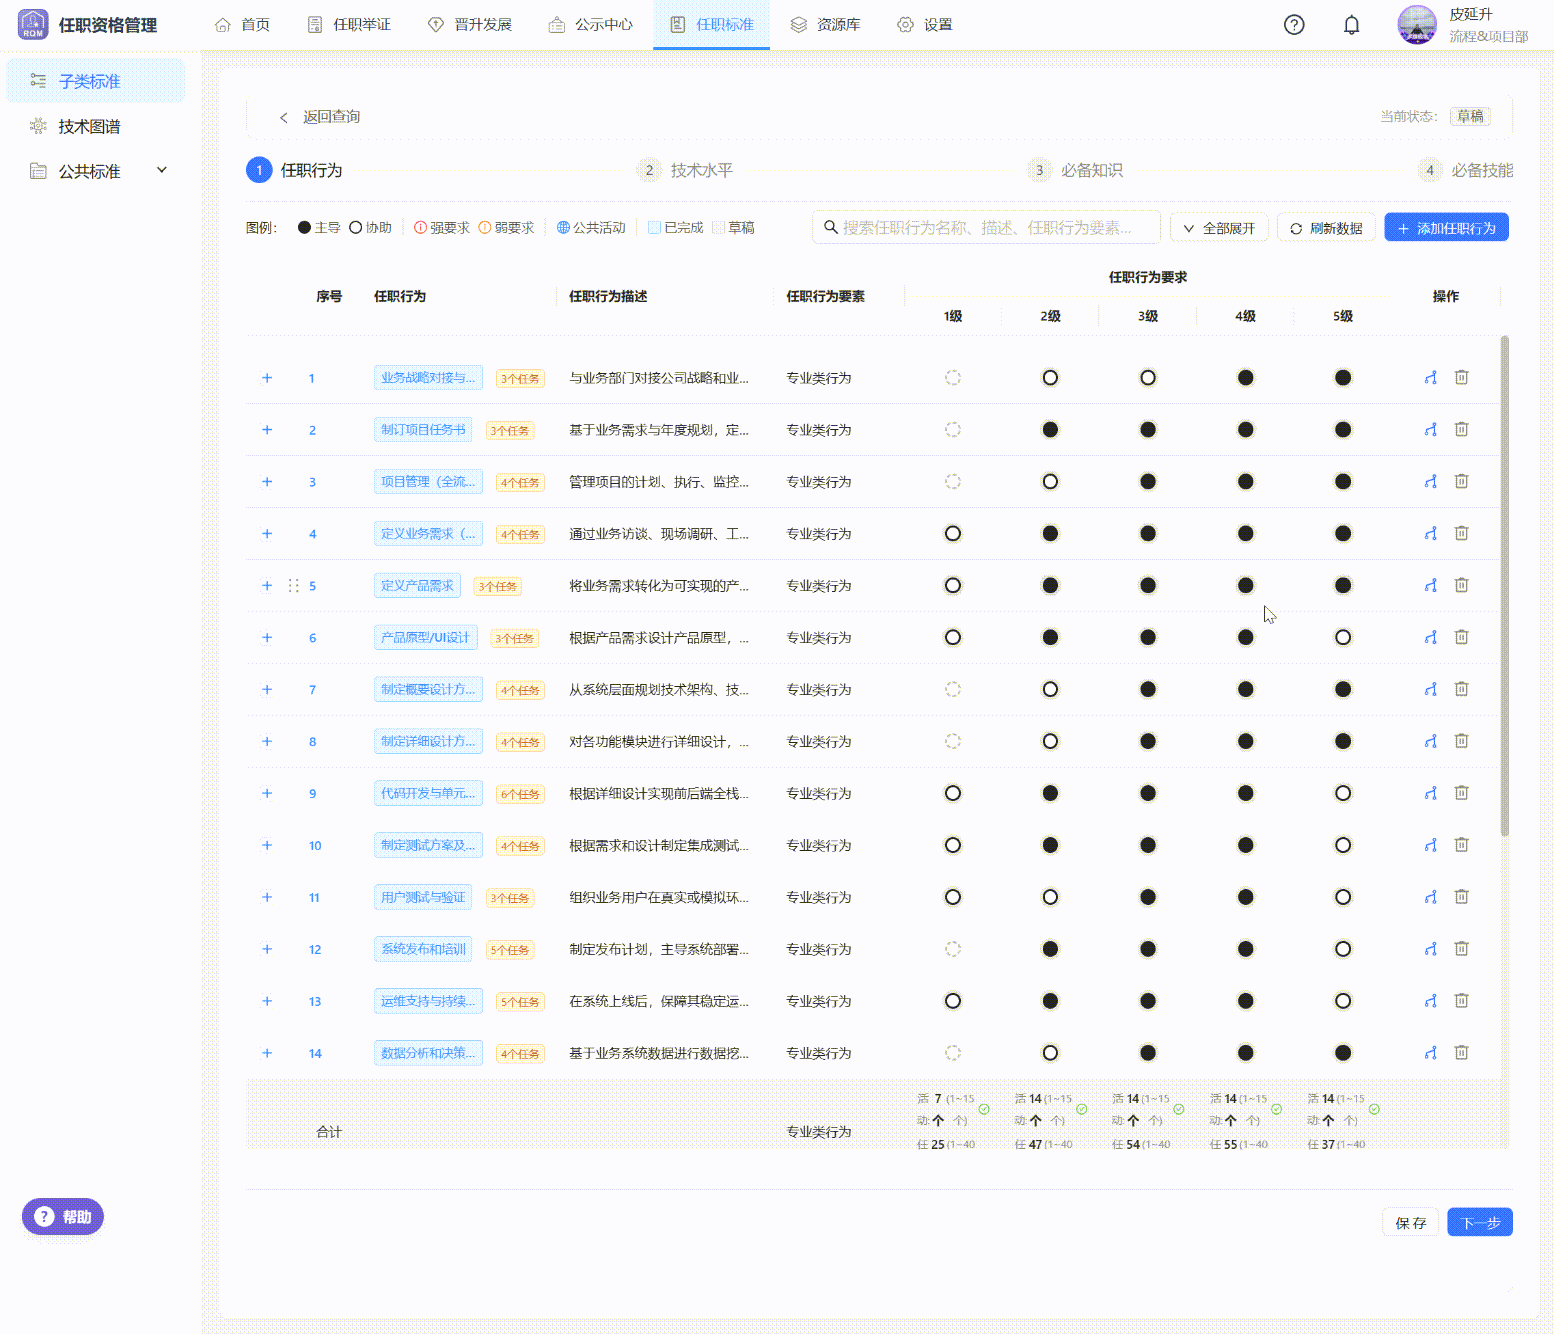Viewport: 1554px width, 1334px height.
Task: Click the help question mark icon in header
Action: [x=1294, y=25]
